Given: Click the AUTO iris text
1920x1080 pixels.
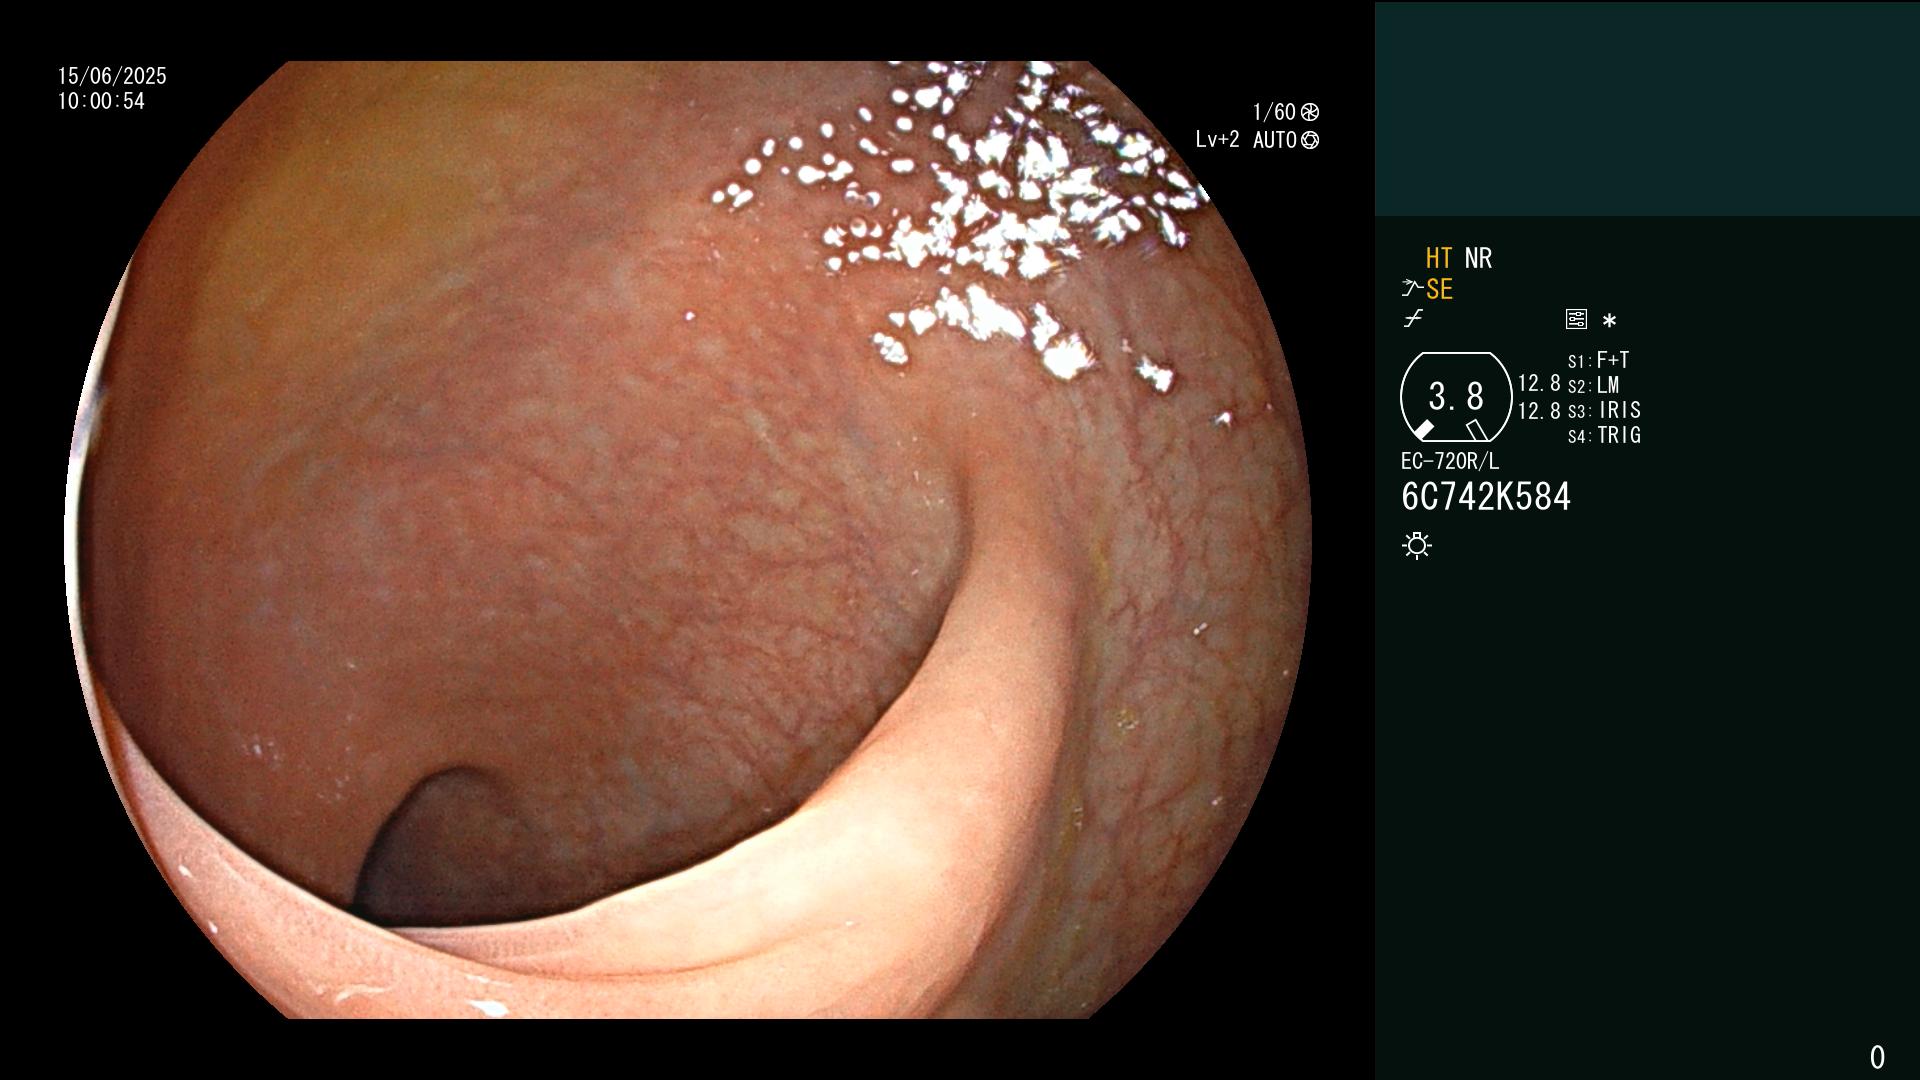Looking at the screenshot, I should coord(1275,140).
